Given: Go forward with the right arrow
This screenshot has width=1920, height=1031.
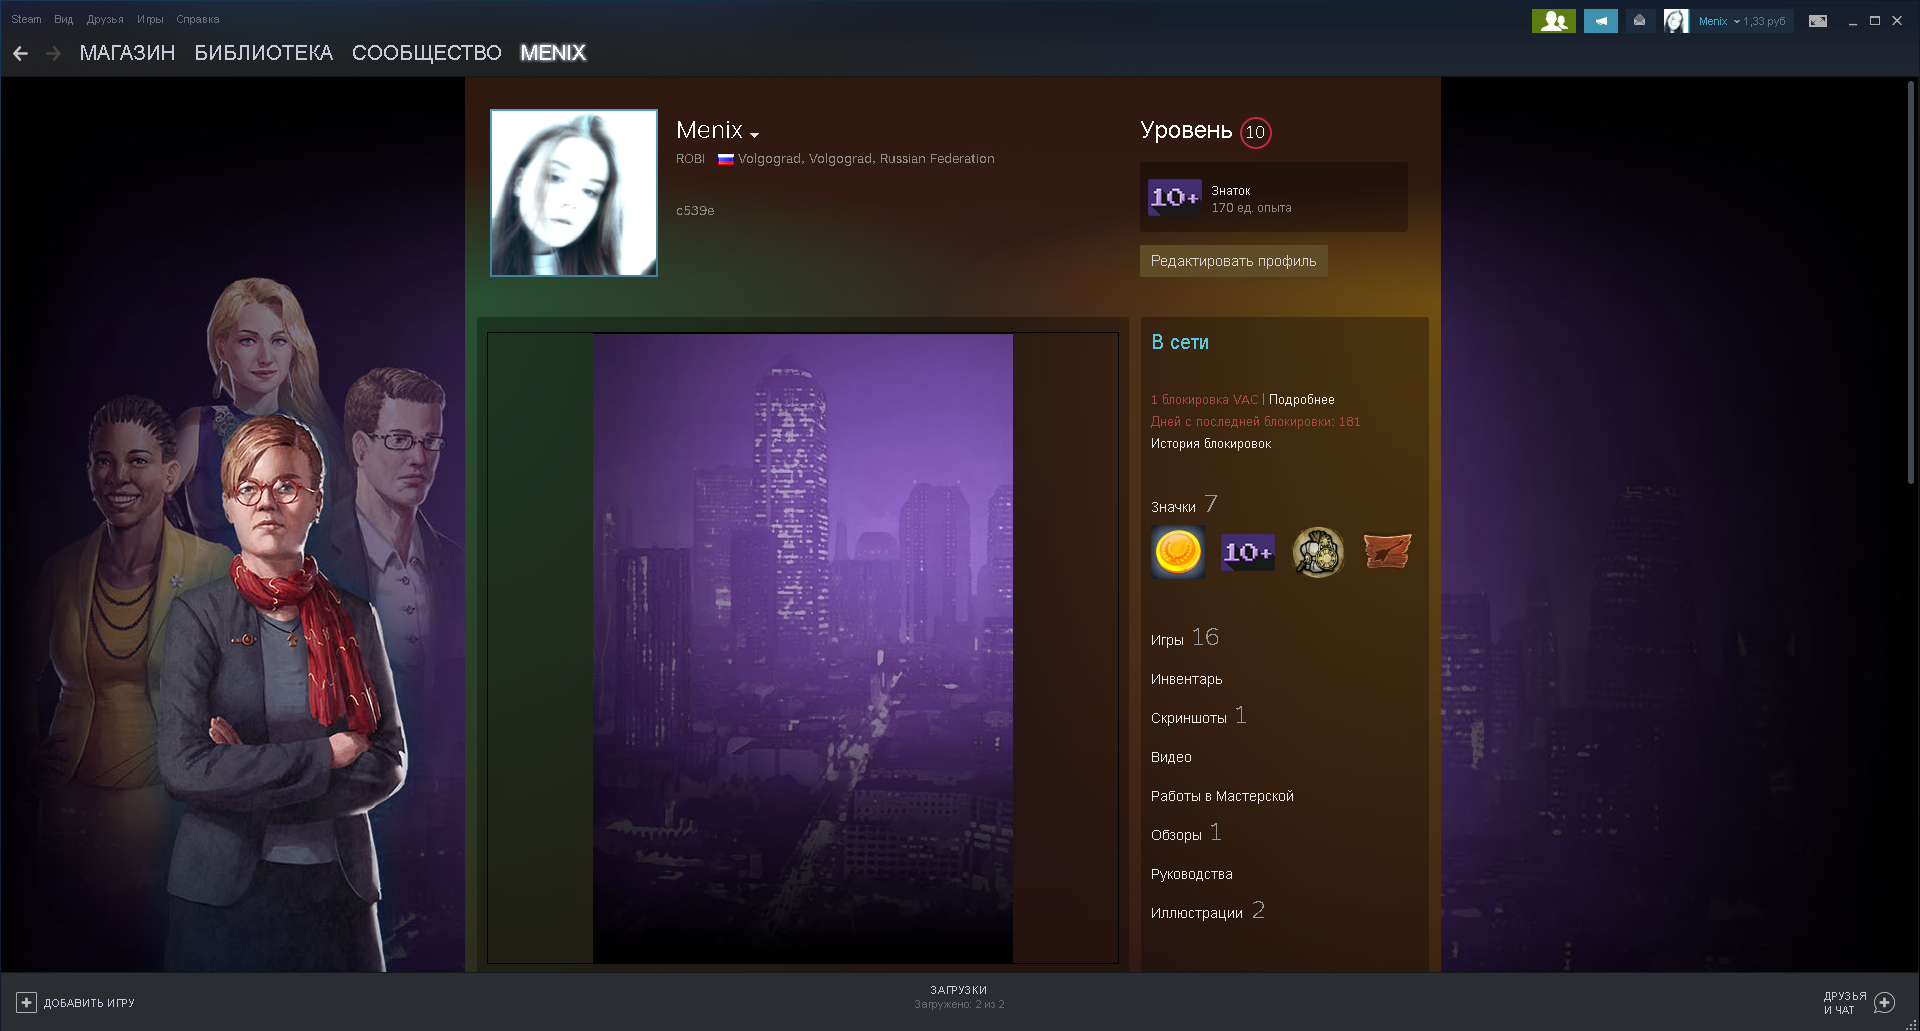Looking at the screenshot, I should tap(53, 53).
